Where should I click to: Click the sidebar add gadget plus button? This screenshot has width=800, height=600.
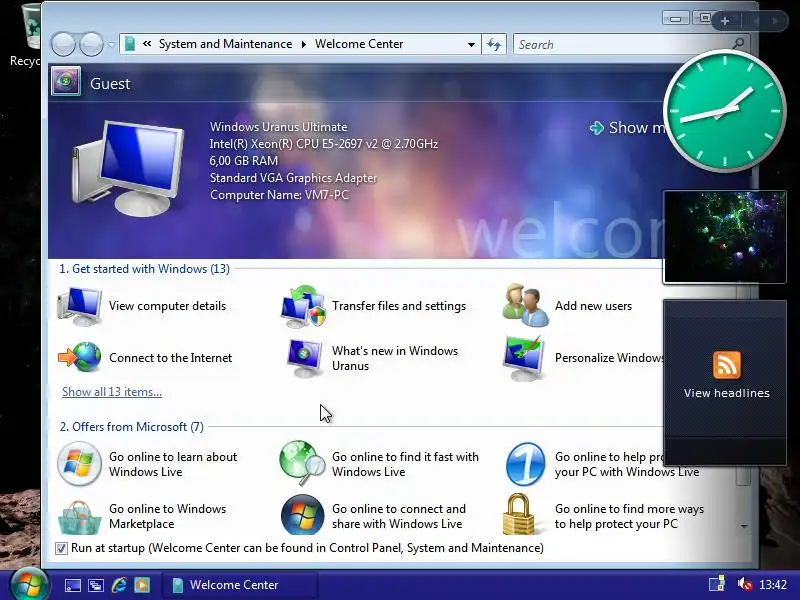pyautogui.click(x=725, y=21)
